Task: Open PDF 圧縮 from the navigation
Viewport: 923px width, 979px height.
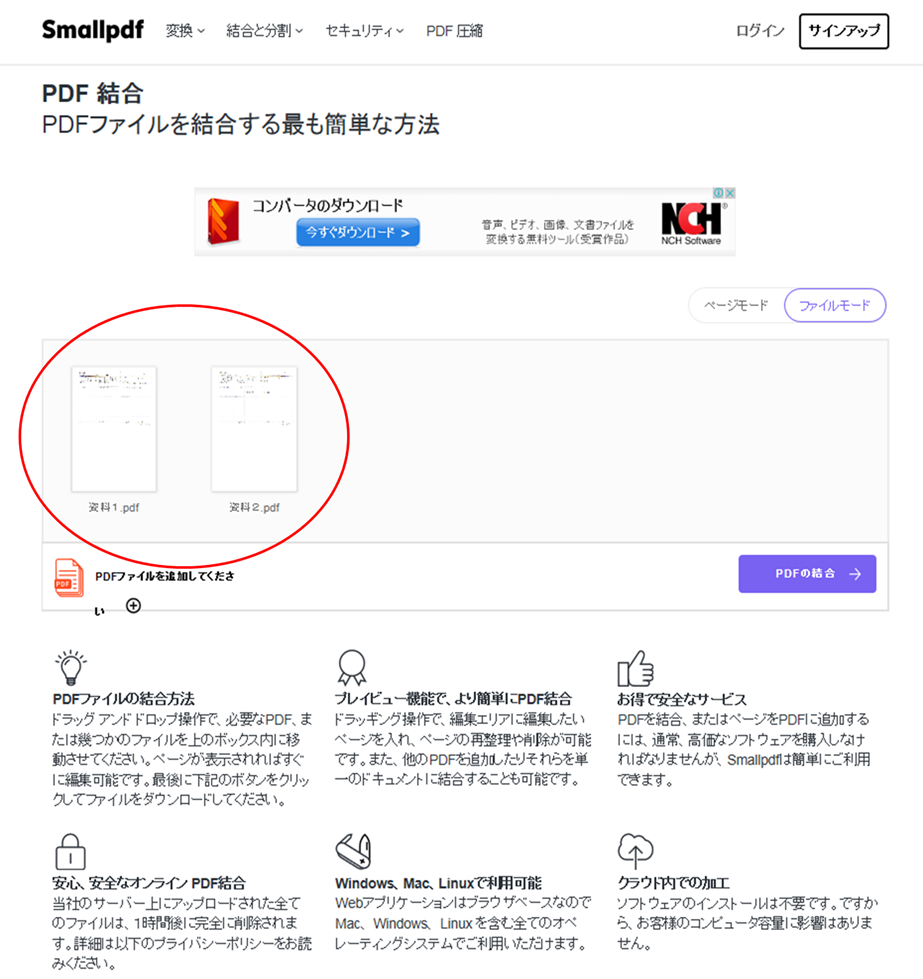Action: (x=454, y=31)
